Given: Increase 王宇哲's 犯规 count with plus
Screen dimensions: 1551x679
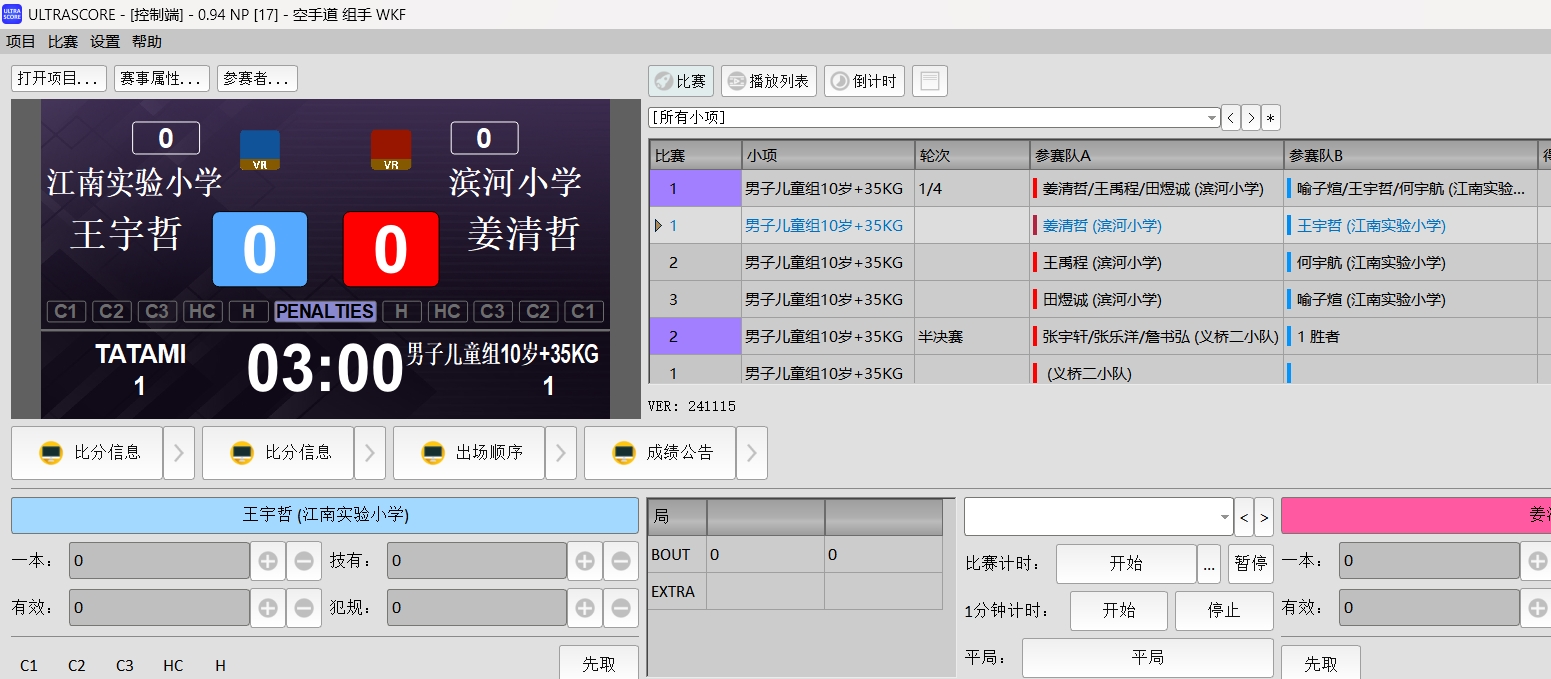Looking at the screenshot, I should coord(585,607).
